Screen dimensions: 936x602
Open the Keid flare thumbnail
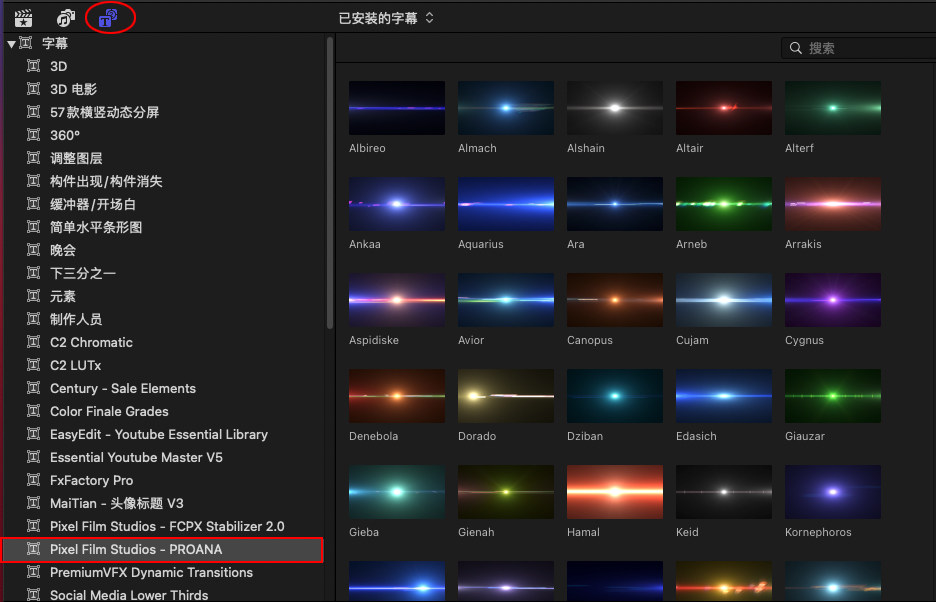tap(723, 492)
